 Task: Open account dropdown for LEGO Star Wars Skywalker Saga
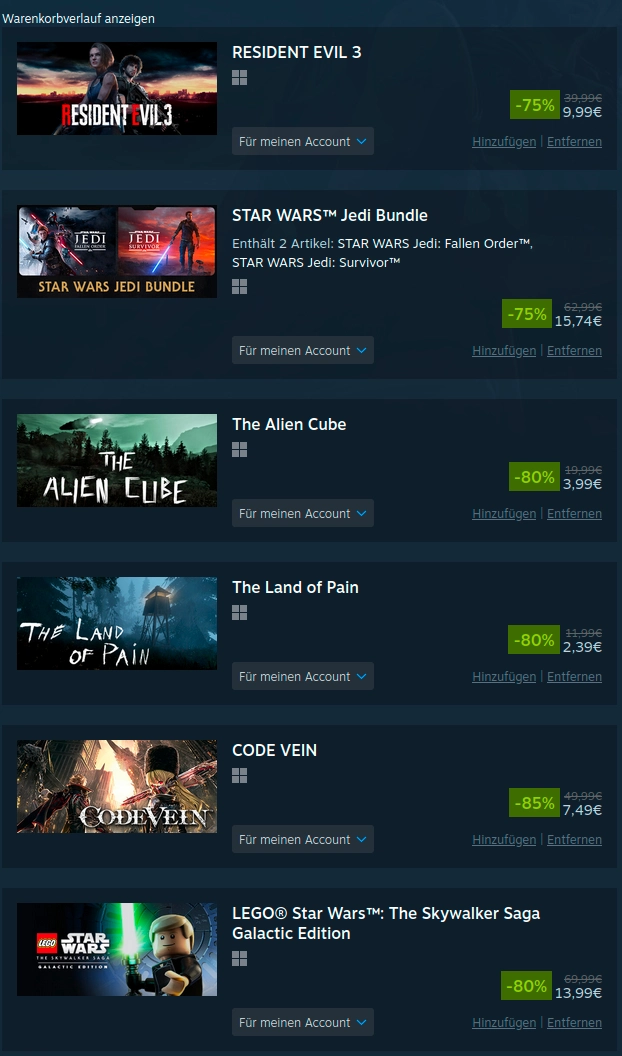303,1022
